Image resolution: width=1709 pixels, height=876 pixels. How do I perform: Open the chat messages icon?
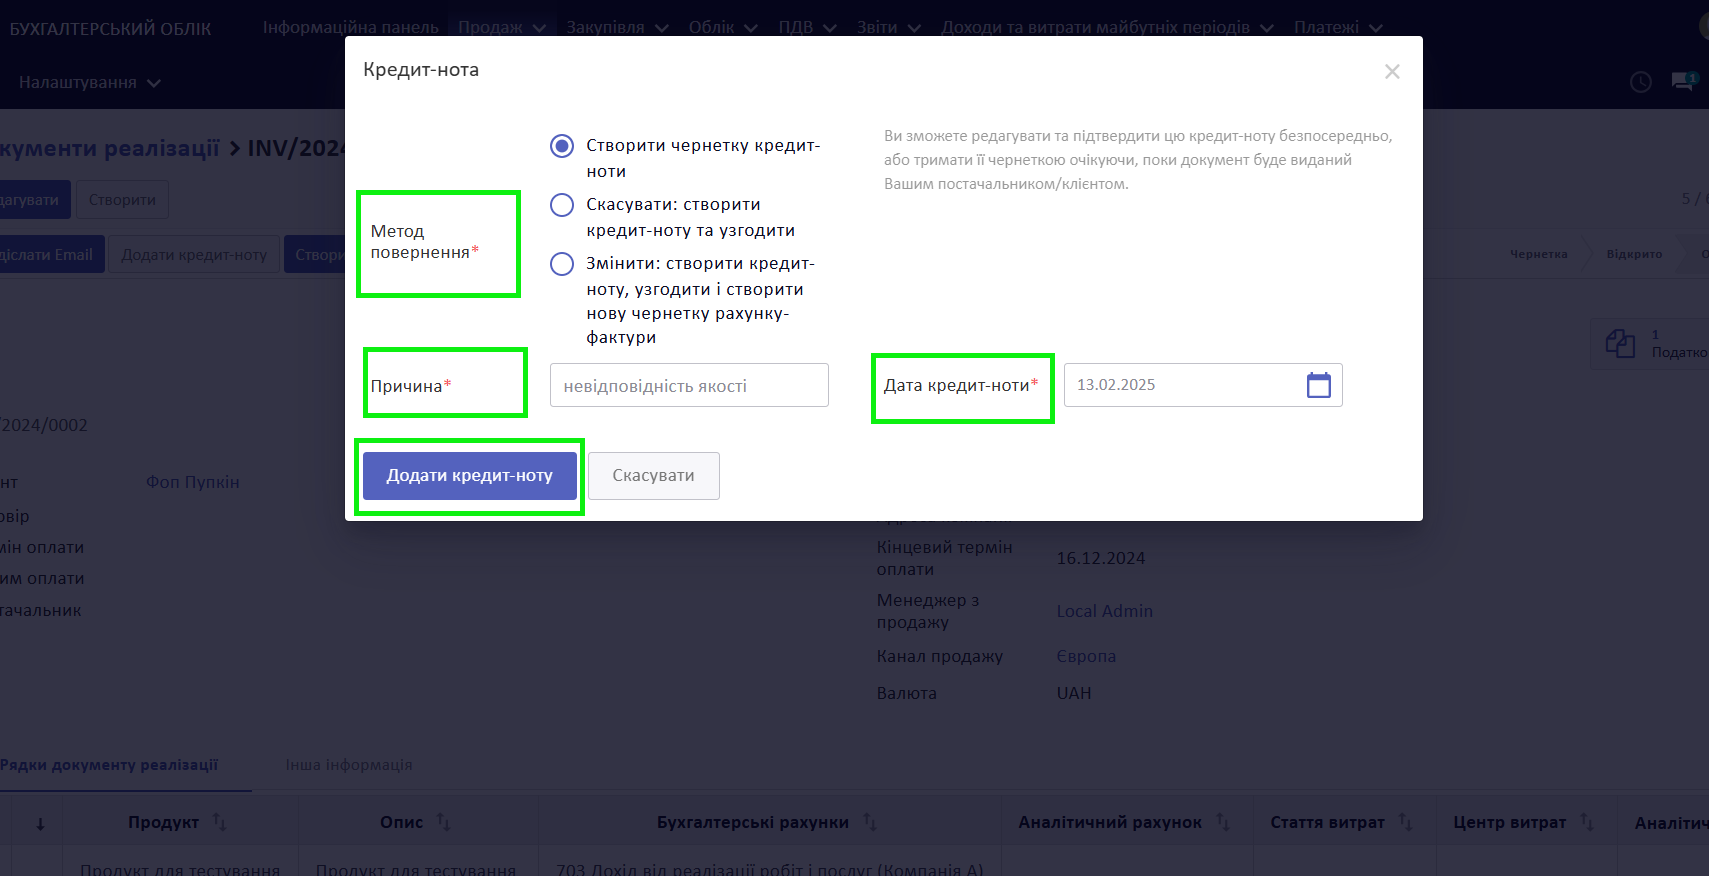click(x=1684, y=81)
